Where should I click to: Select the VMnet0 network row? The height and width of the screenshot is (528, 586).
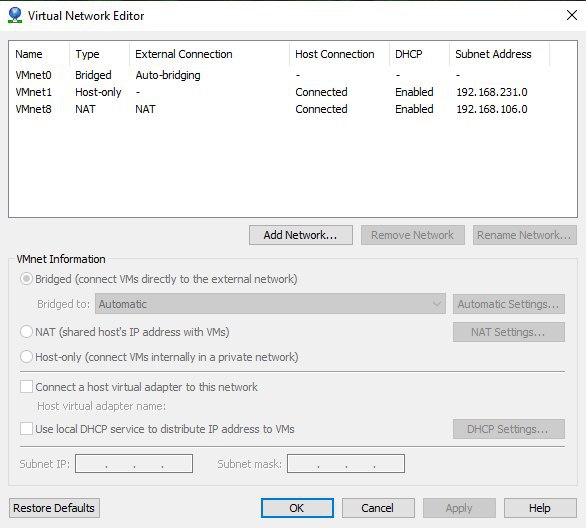[x=293, y=75]
